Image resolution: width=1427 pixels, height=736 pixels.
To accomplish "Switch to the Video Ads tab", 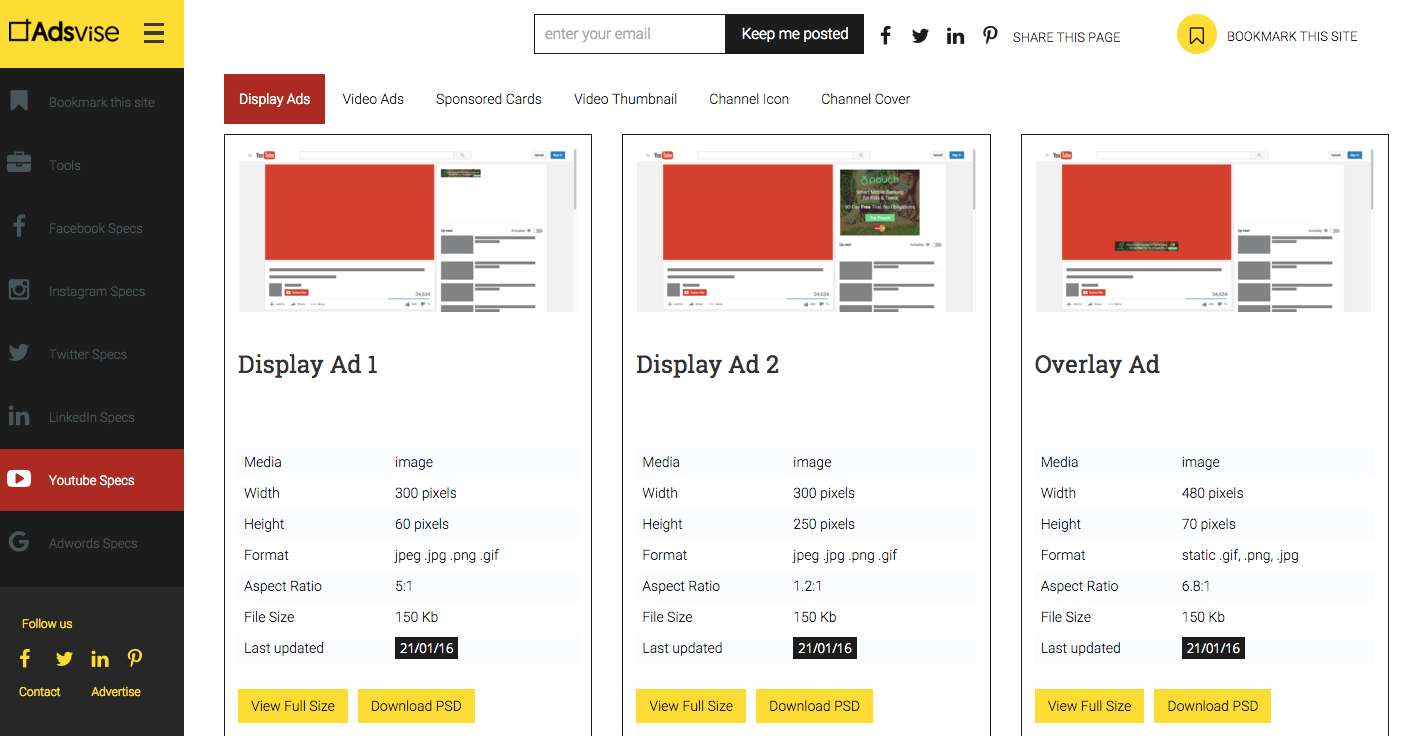I will point(373,99).
